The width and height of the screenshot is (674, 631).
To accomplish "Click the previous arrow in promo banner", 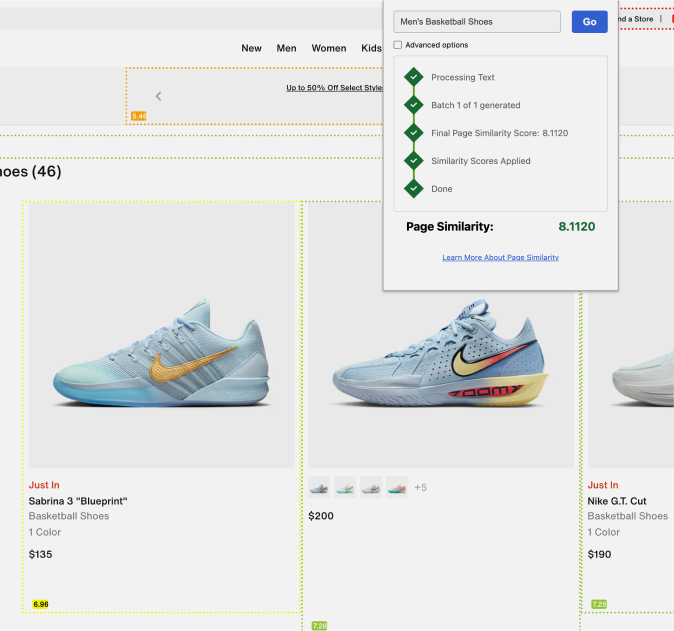I will [x=158, y=96].
